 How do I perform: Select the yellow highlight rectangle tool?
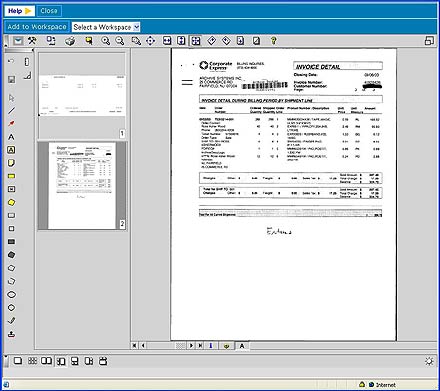pos(11,176)
